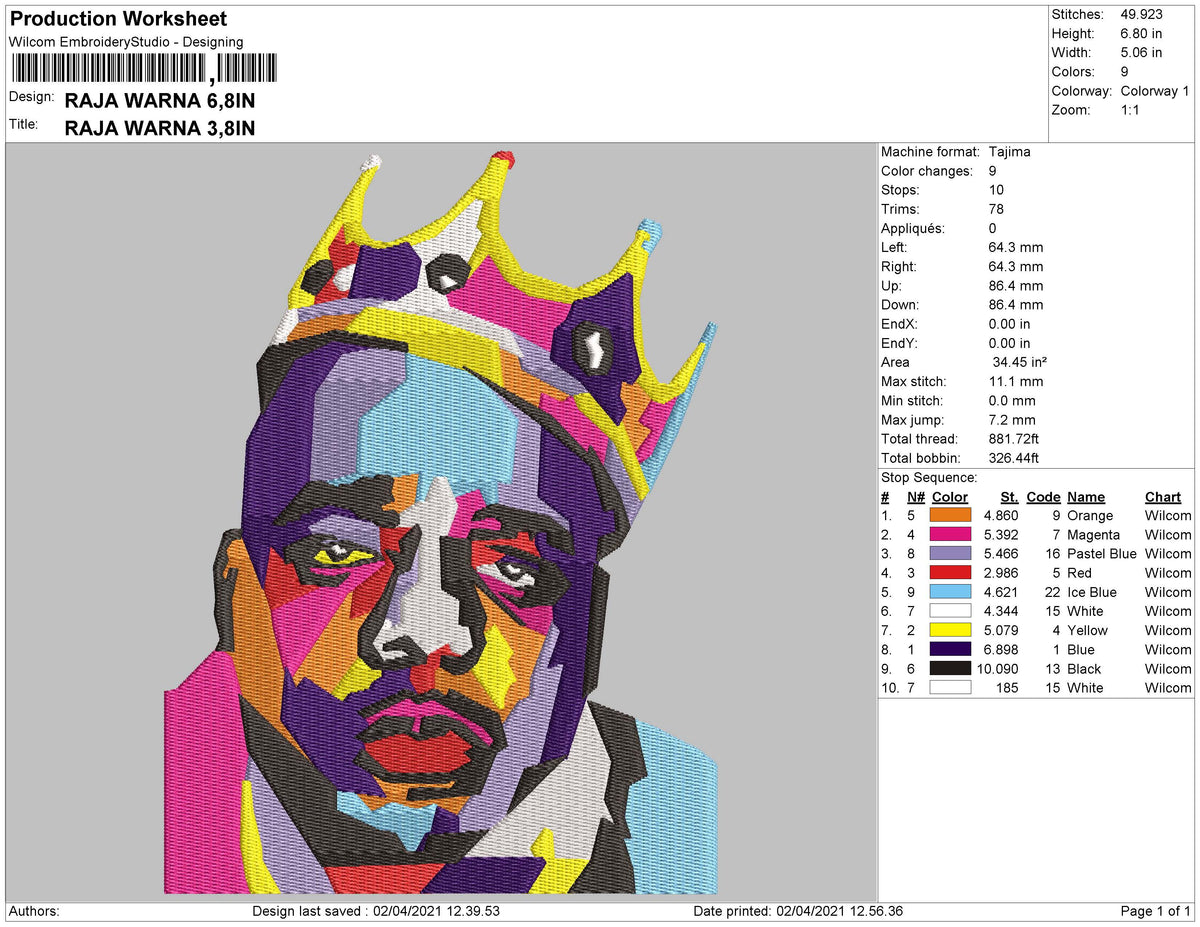Click the width value '5.06 in'
1200x927 pixels.
tap(1142, 53)
